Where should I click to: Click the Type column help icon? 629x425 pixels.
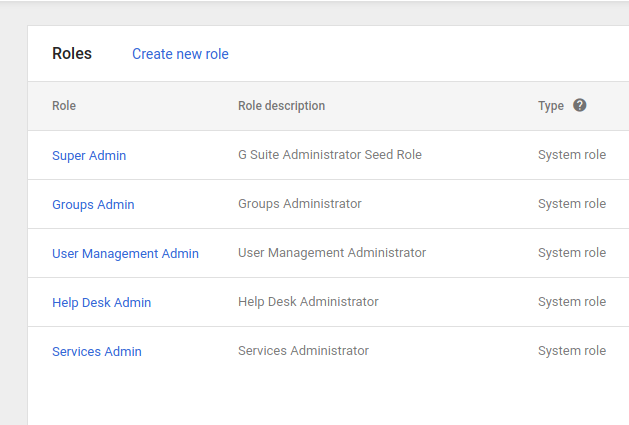[x=580, y=105]
